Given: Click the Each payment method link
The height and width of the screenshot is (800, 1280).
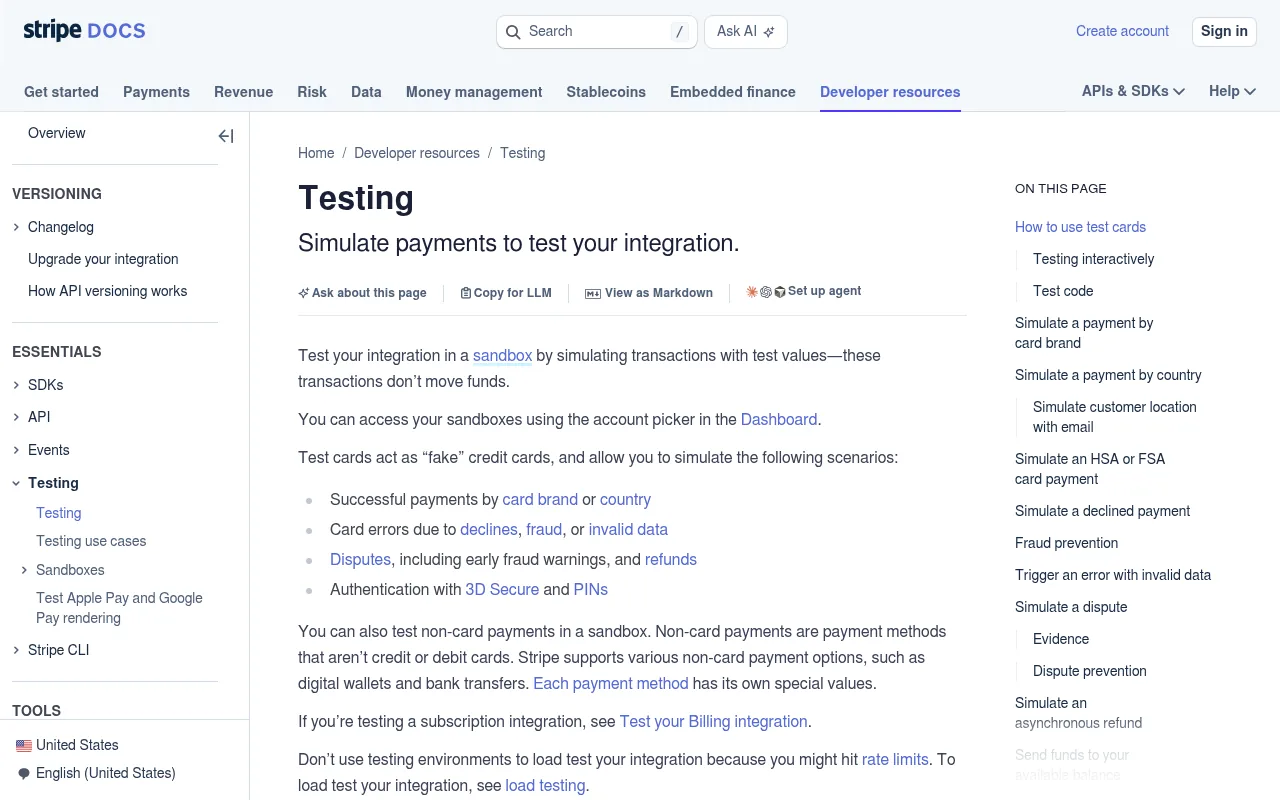Looking at the screenshot, I should [611, 683].
